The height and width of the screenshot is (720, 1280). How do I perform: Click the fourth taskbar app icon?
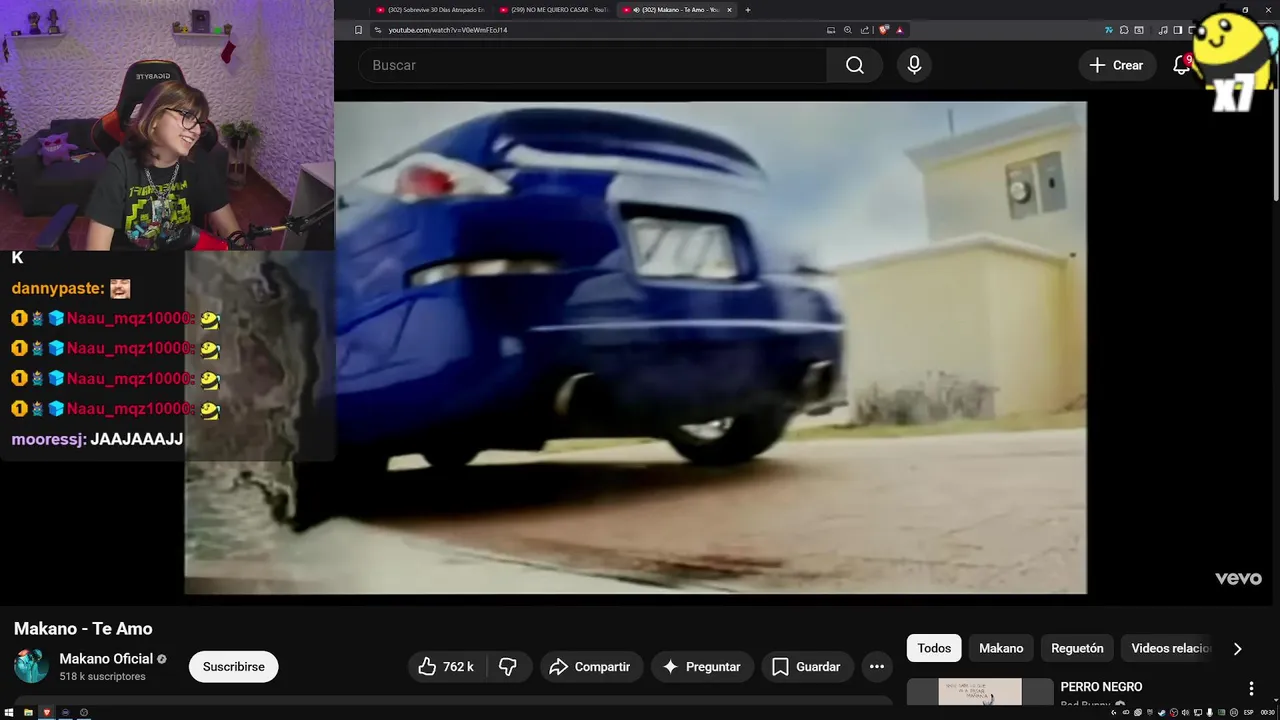(x=84, y=712)
